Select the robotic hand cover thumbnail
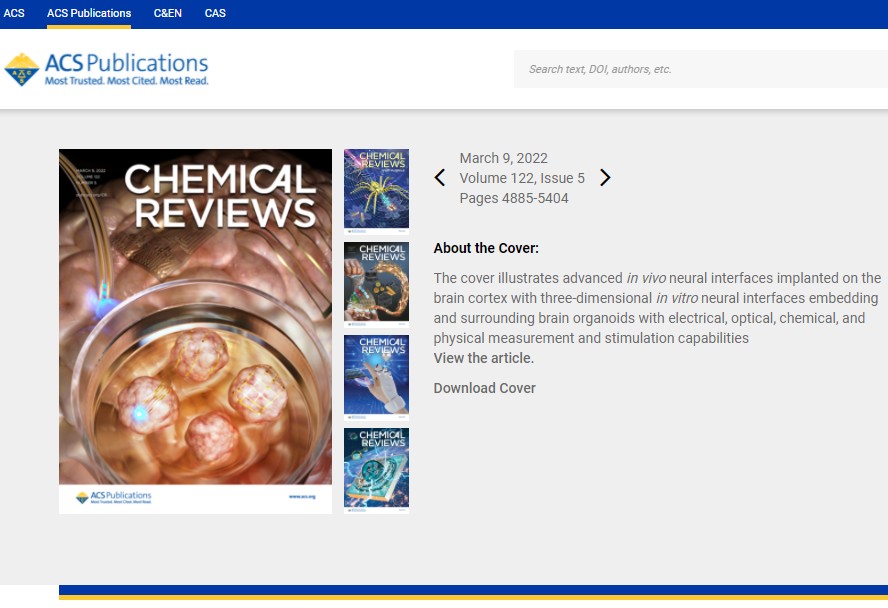Image resolution: width=888 pixels, height=608 pixels. [x=376, y=377]
